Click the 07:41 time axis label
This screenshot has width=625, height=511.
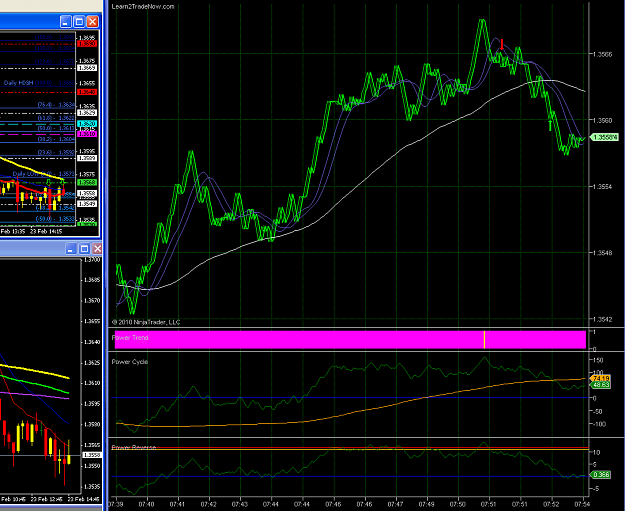[x=177, y=504]
